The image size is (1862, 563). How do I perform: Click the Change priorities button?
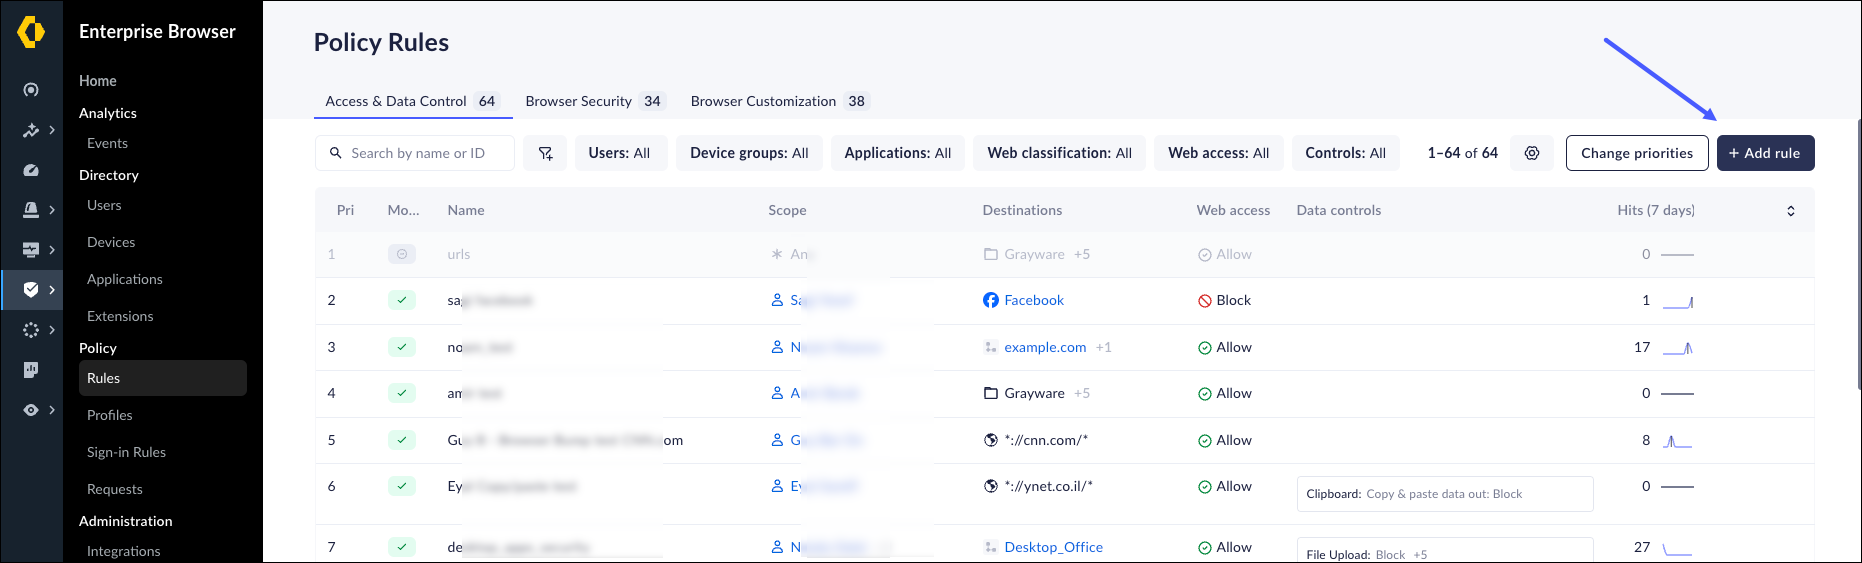tap(1636, 153)
